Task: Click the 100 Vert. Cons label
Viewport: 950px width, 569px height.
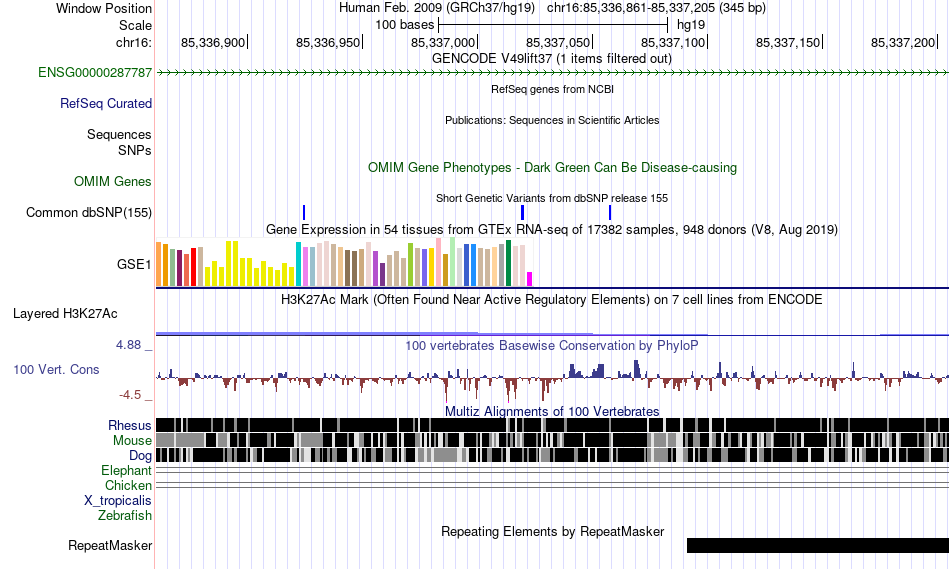Action: click(56, 370)
